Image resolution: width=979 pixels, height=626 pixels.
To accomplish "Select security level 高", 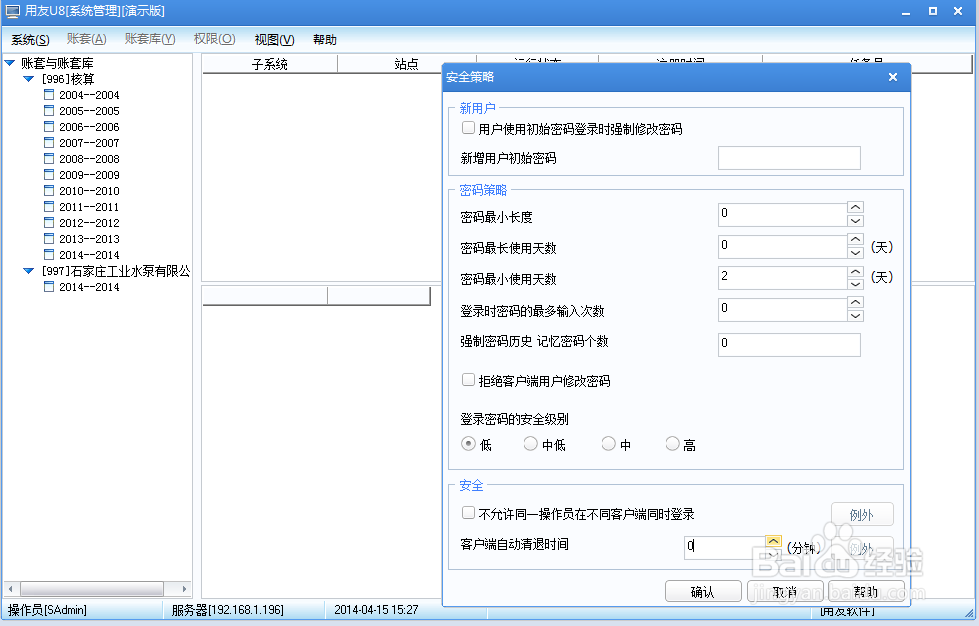I will pos(672,444).
